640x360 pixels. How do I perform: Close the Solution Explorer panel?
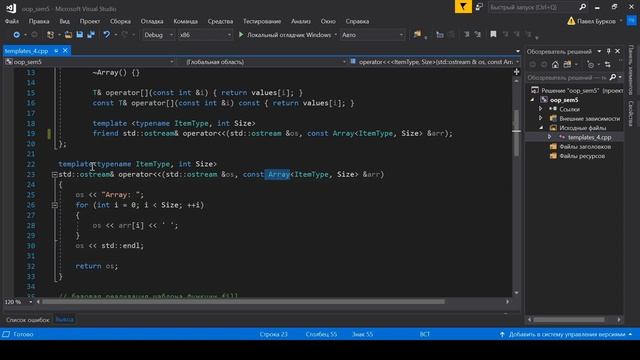[618, 51]
